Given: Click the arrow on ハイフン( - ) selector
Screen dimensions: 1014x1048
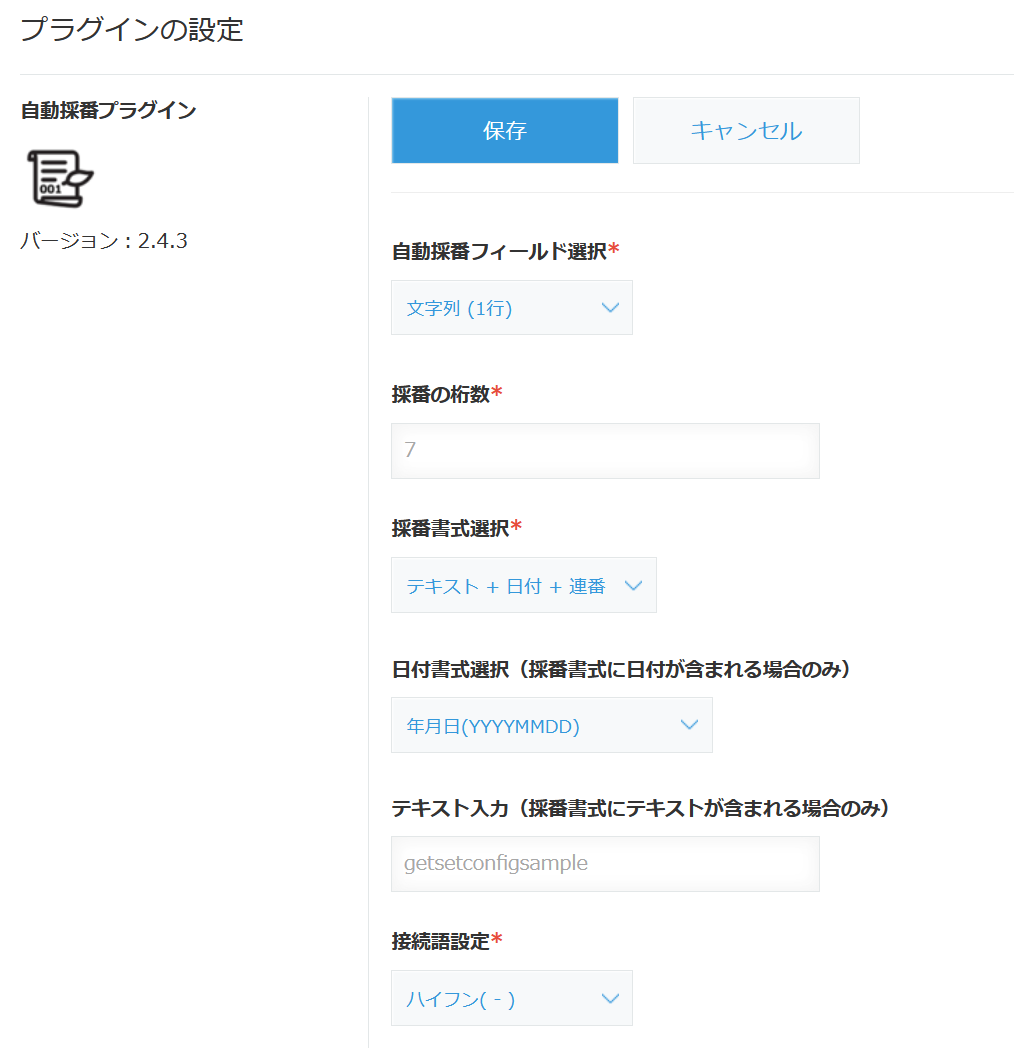Looking at the screenshot, I should (610, 998).
